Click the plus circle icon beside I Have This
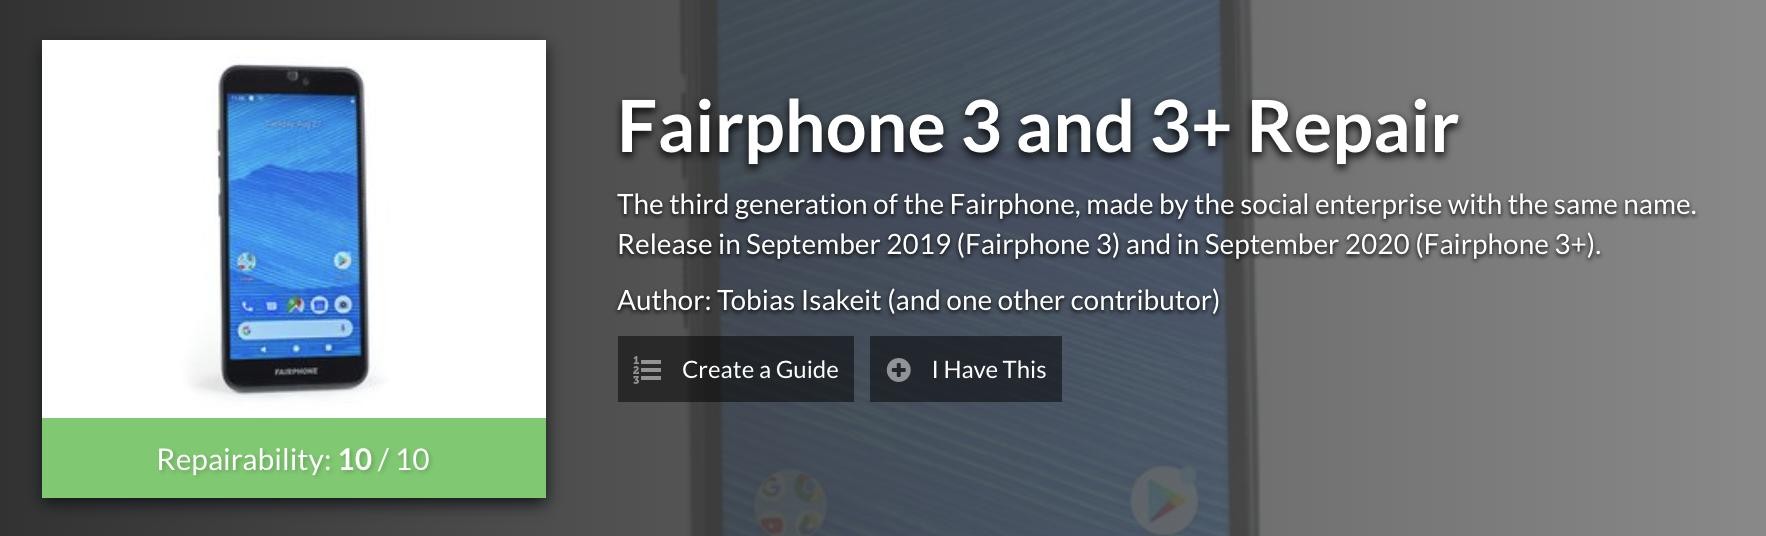 point(899,370)
